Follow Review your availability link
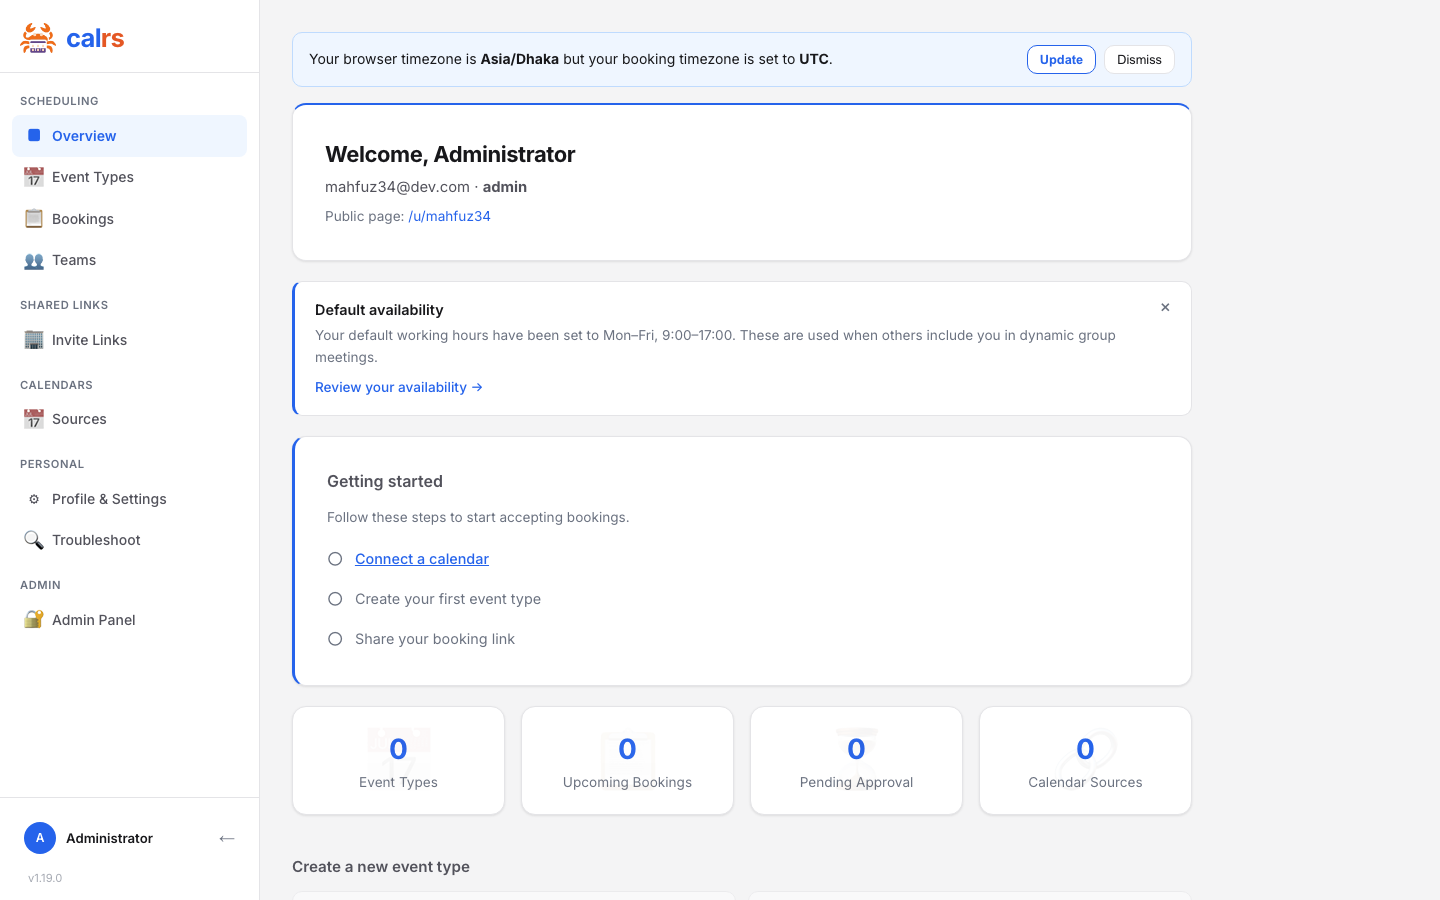The image size is (1440, 900). [x=399, y=387]
